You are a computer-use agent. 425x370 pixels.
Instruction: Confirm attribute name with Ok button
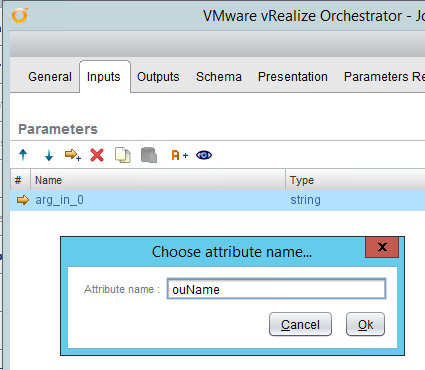(x=365, y=324)
